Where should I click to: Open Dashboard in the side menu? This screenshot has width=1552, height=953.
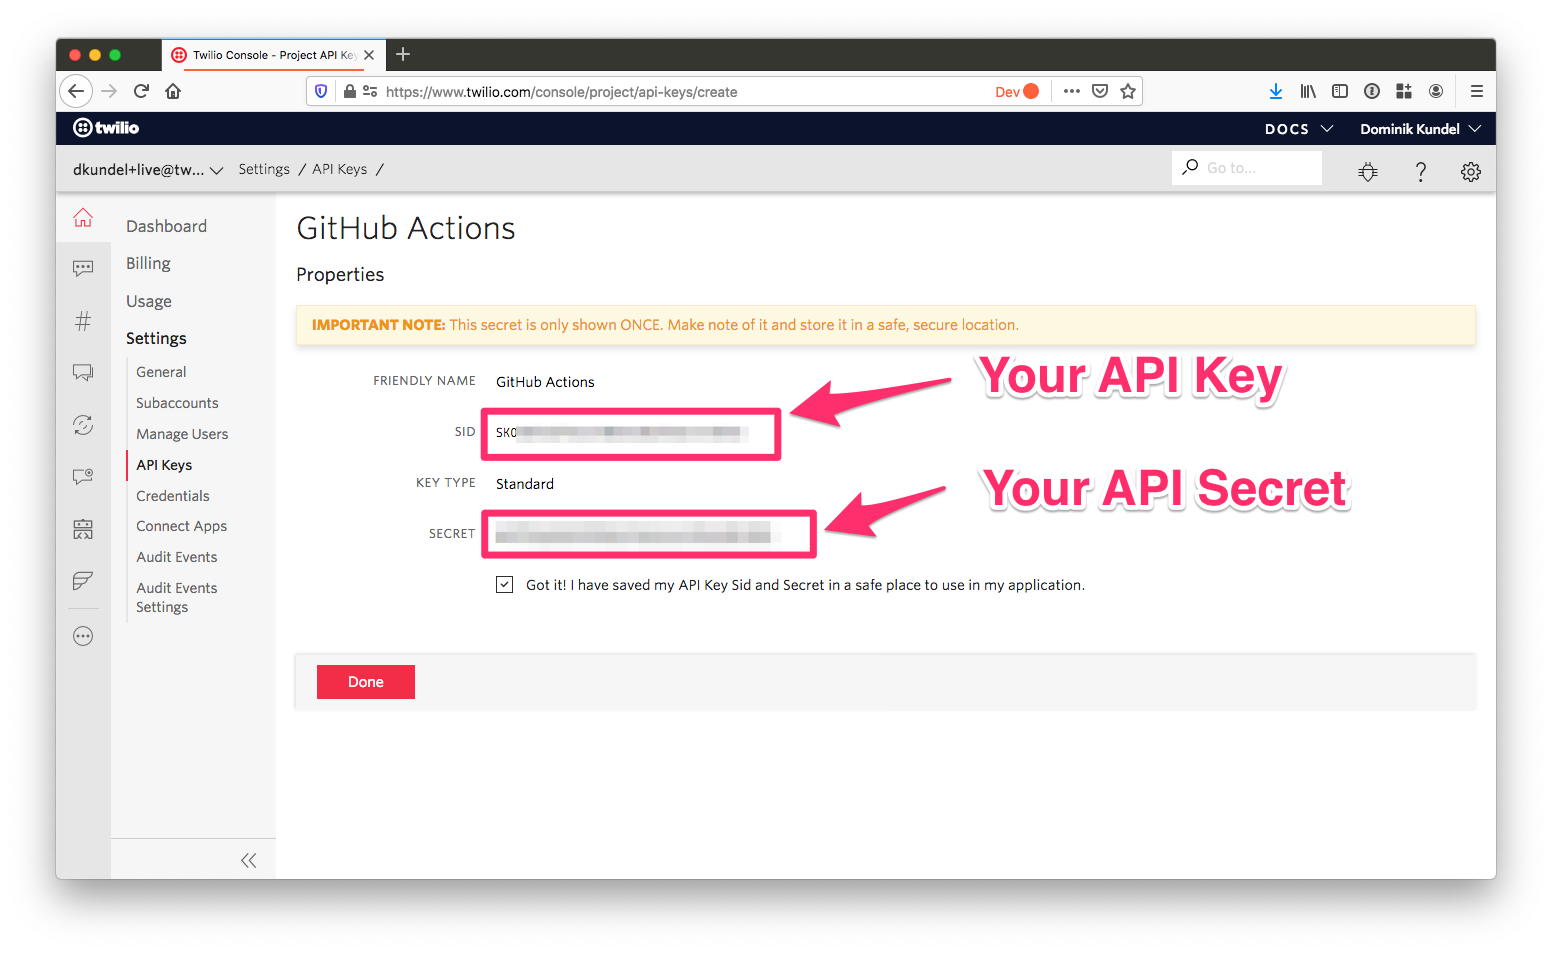coord(166,227)
